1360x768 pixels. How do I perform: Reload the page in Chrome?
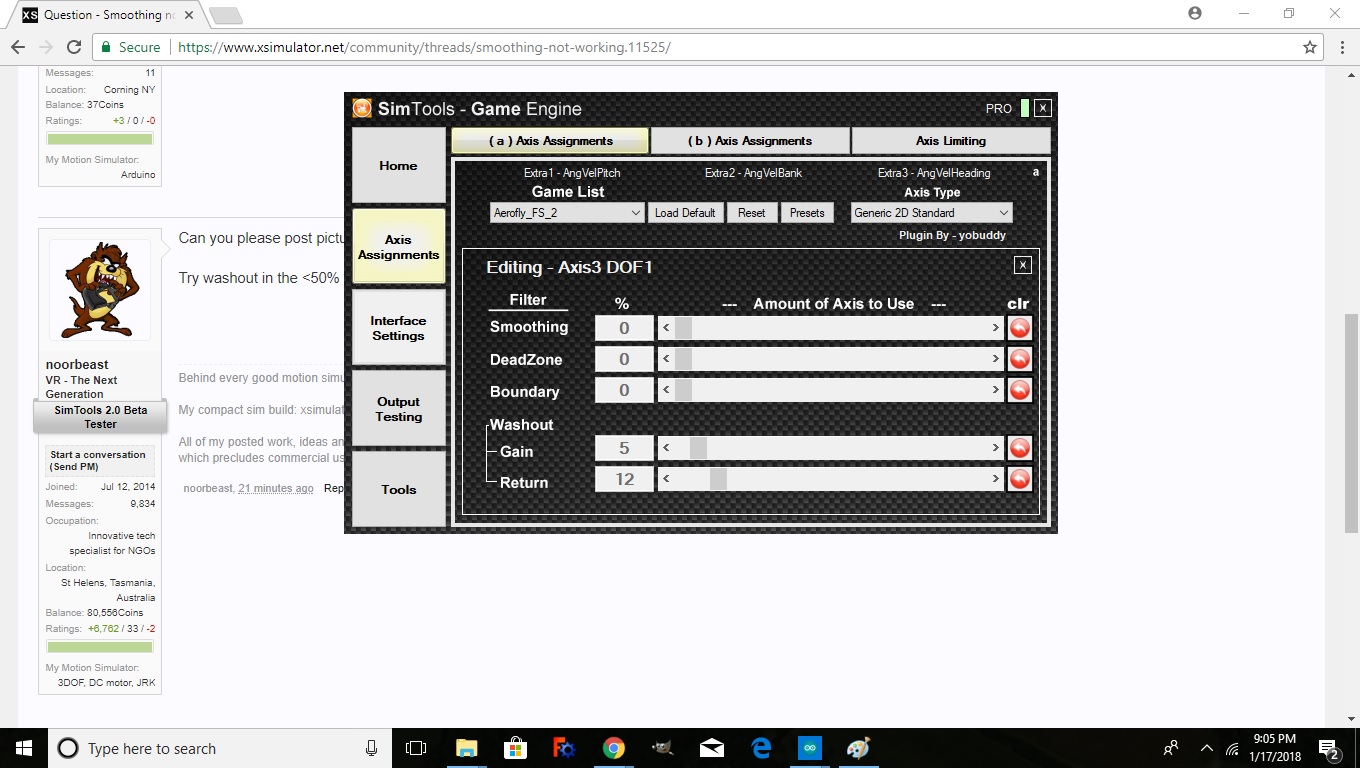click(x=73, y=47)
